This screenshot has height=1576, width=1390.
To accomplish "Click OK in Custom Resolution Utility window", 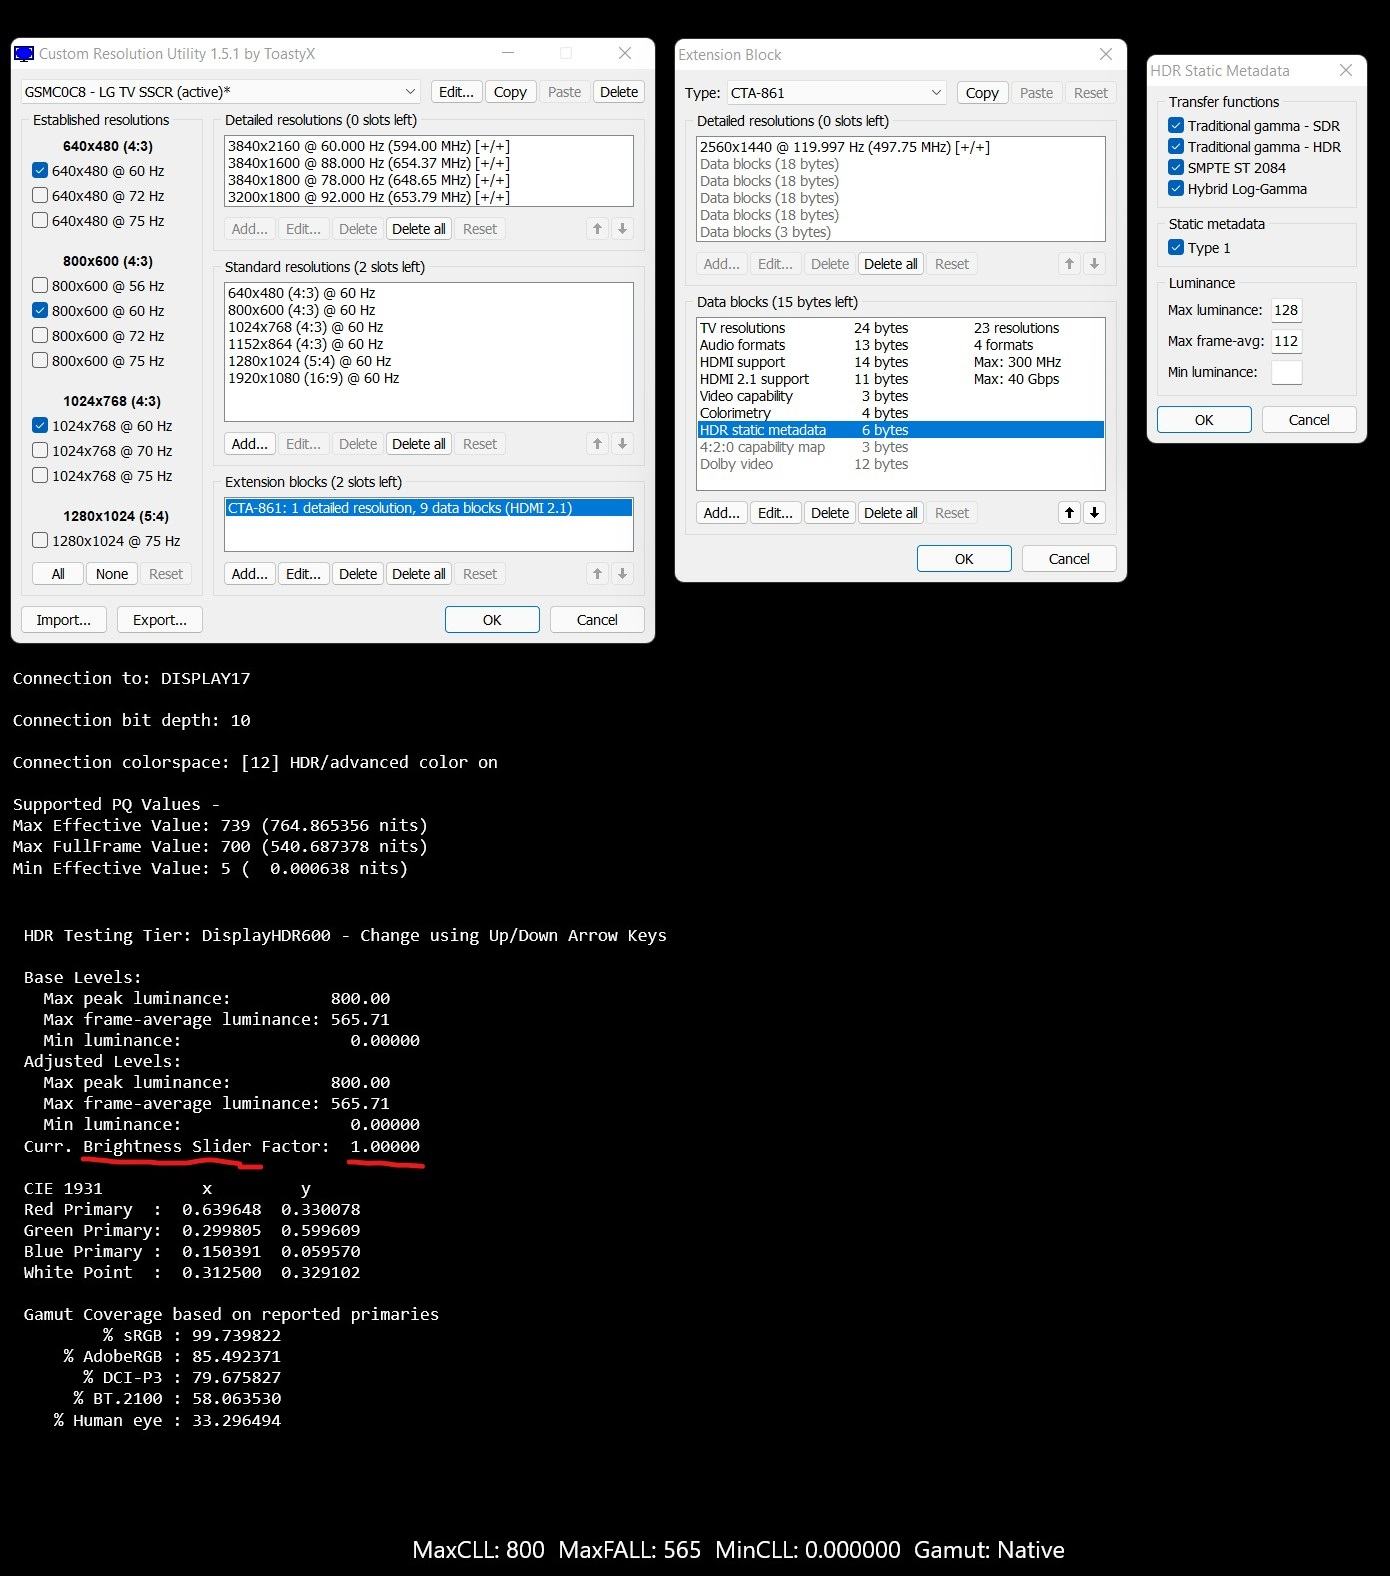I will pyautogui.click(x=492, y=620).
